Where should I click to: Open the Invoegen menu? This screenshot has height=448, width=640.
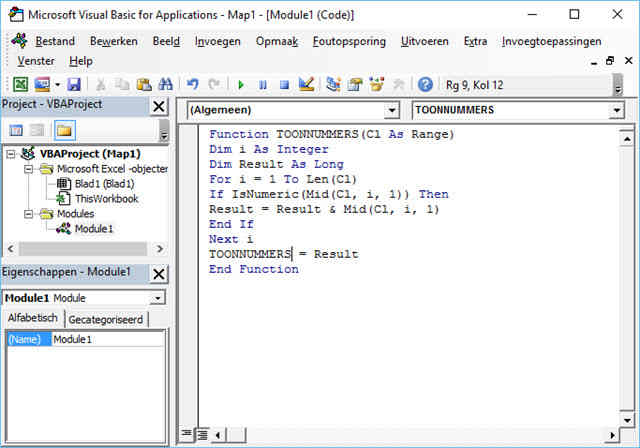[218, 41]
